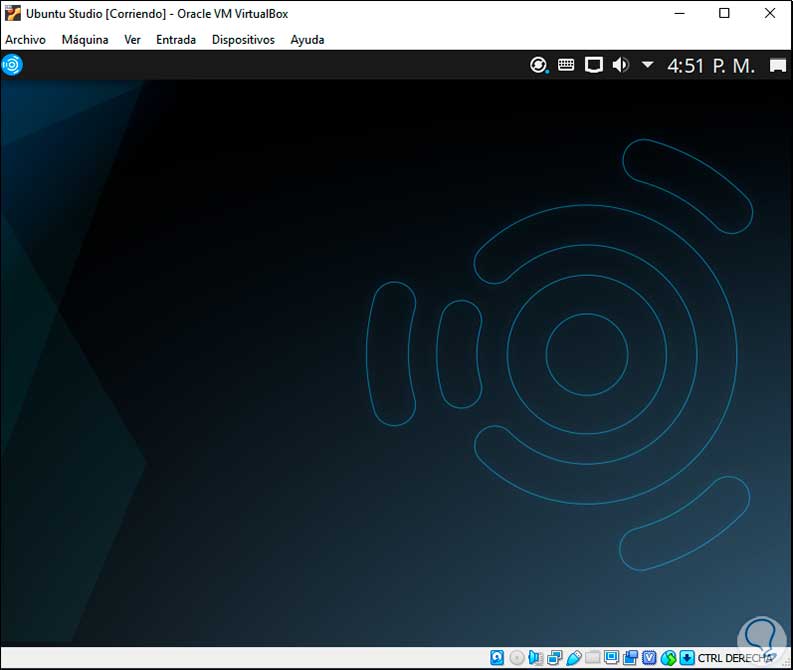This screenshot has width=793, height=670.
Task: Click the display status indicator icon
Action: tap(611, 657)
